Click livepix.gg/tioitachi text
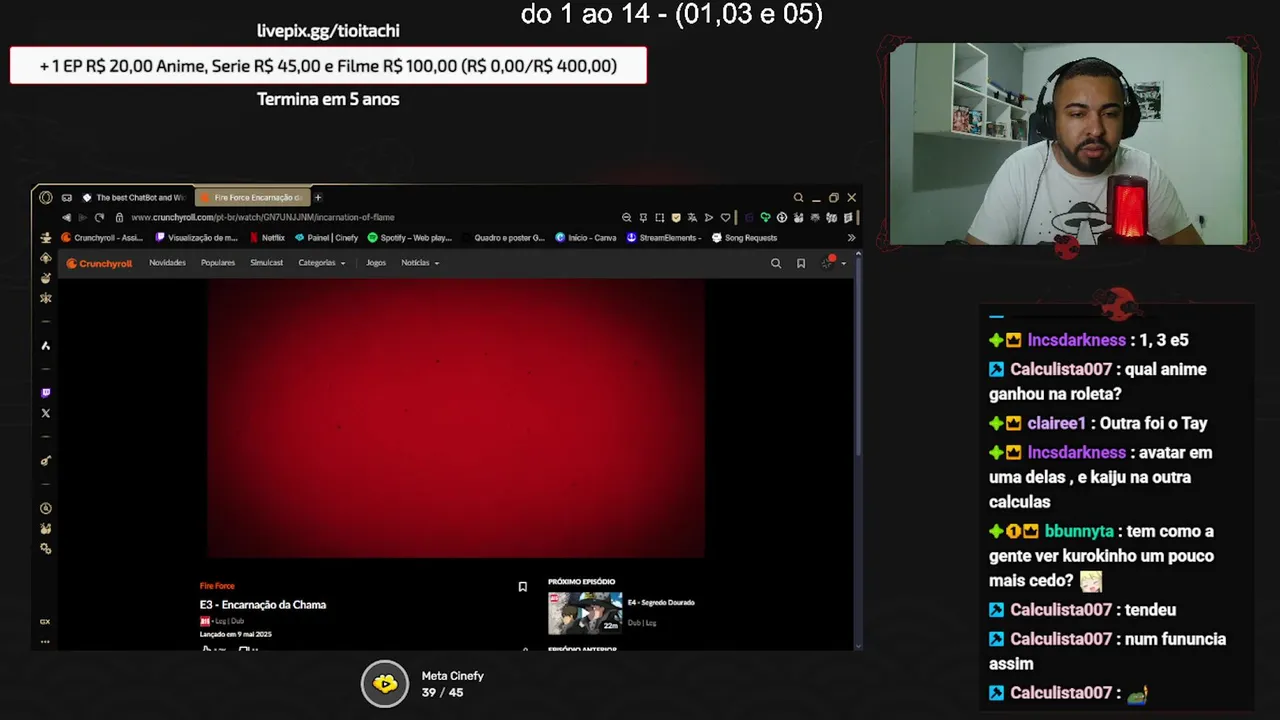Image resolution: width=1280 pixels, height=720 pixels. pos(328,31)
